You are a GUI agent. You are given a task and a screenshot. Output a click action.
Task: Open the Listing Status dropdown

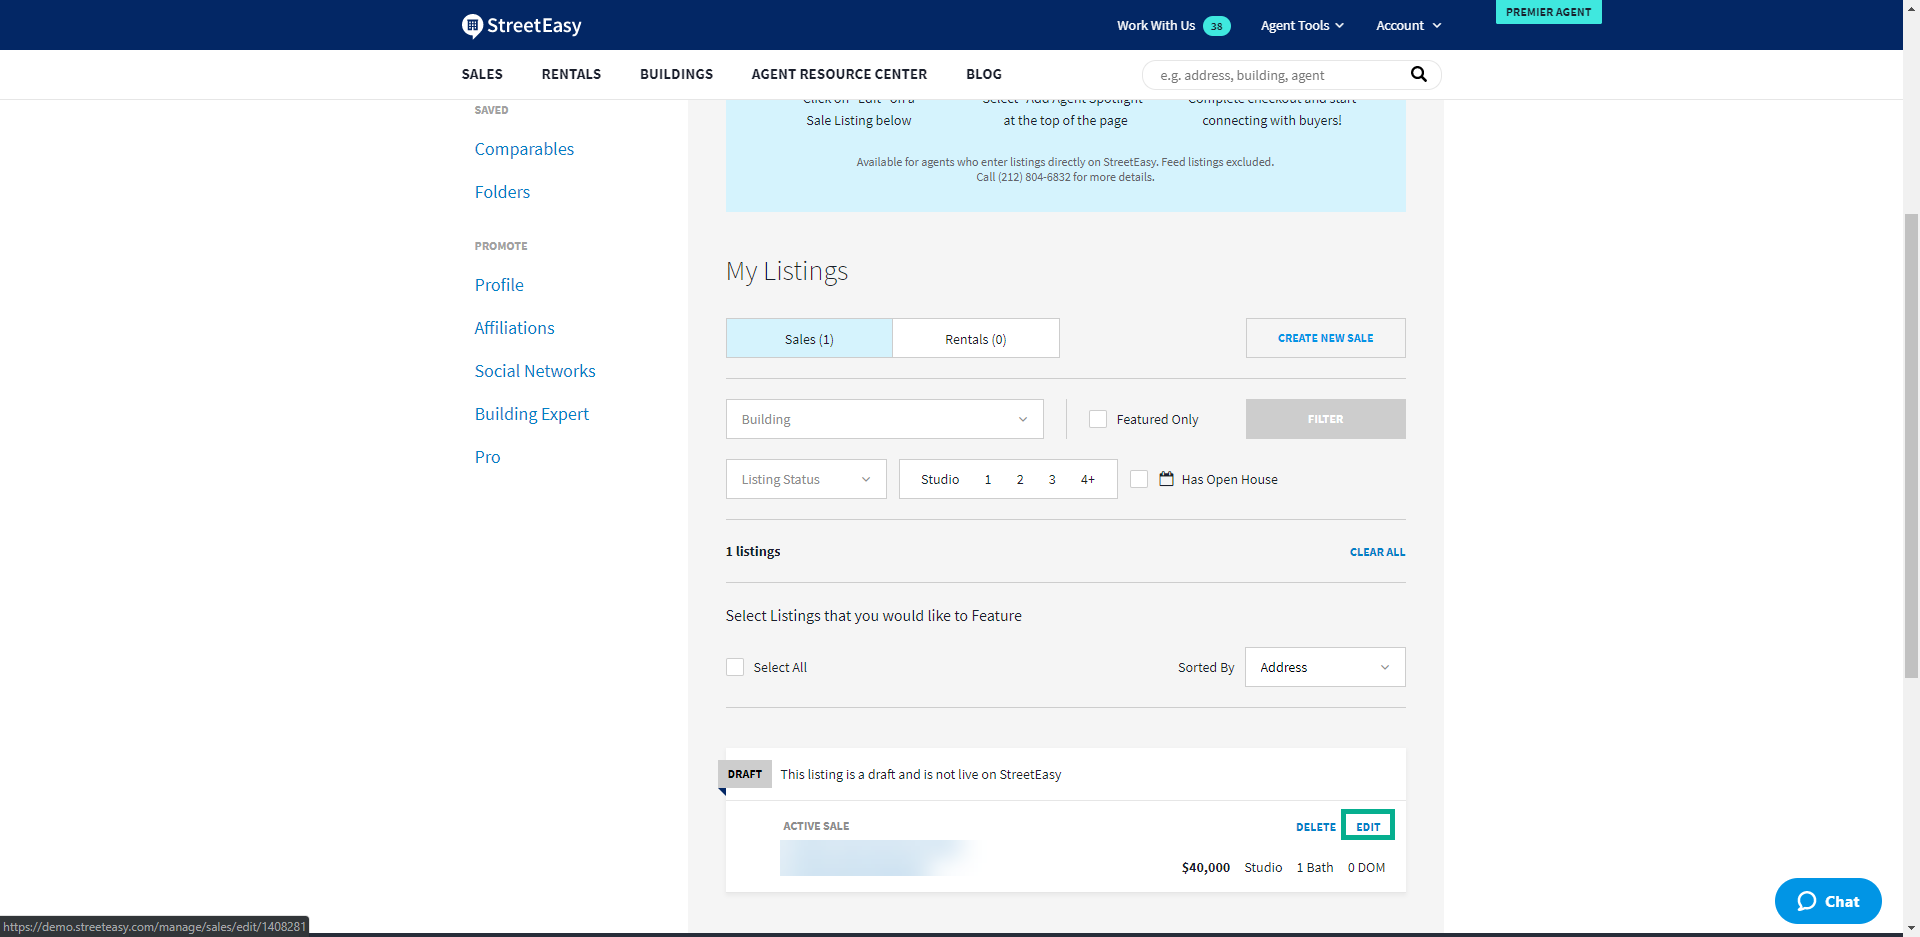pos(805,479)
